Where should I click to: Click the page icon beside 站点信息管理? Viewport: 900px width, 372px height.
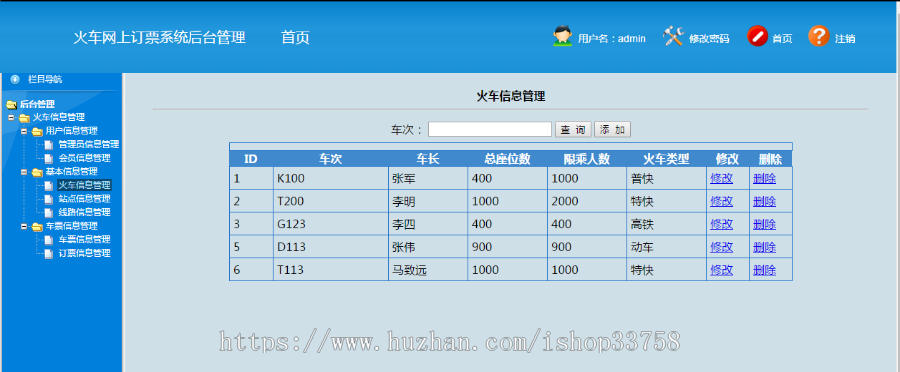click(x=49, y=199)
